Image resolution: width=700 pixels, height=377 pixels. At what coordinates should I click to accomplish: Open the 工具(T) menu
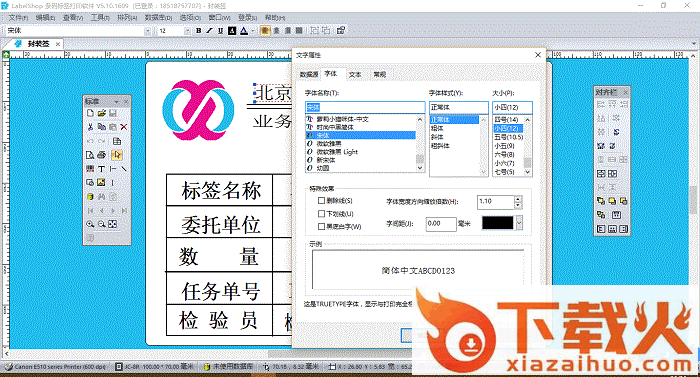(x=100, y=17)
